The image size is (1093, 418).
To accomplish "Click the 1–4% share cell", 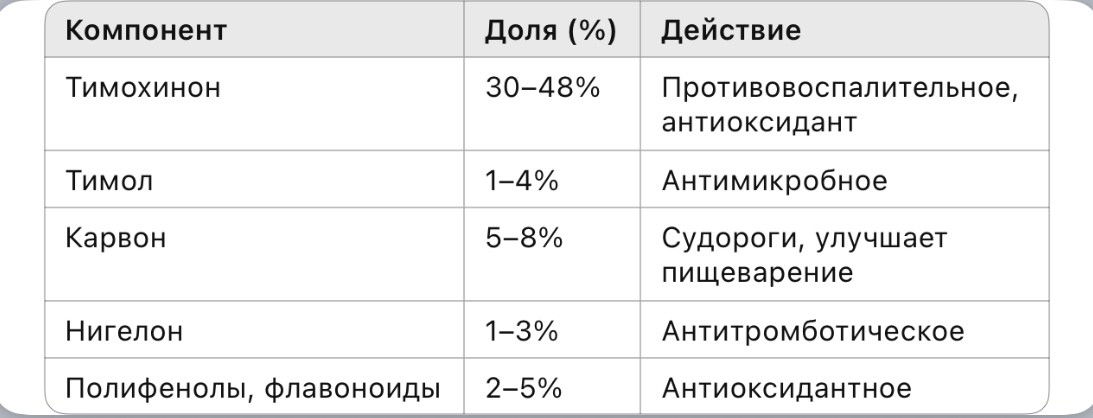I will pos(552,179).
